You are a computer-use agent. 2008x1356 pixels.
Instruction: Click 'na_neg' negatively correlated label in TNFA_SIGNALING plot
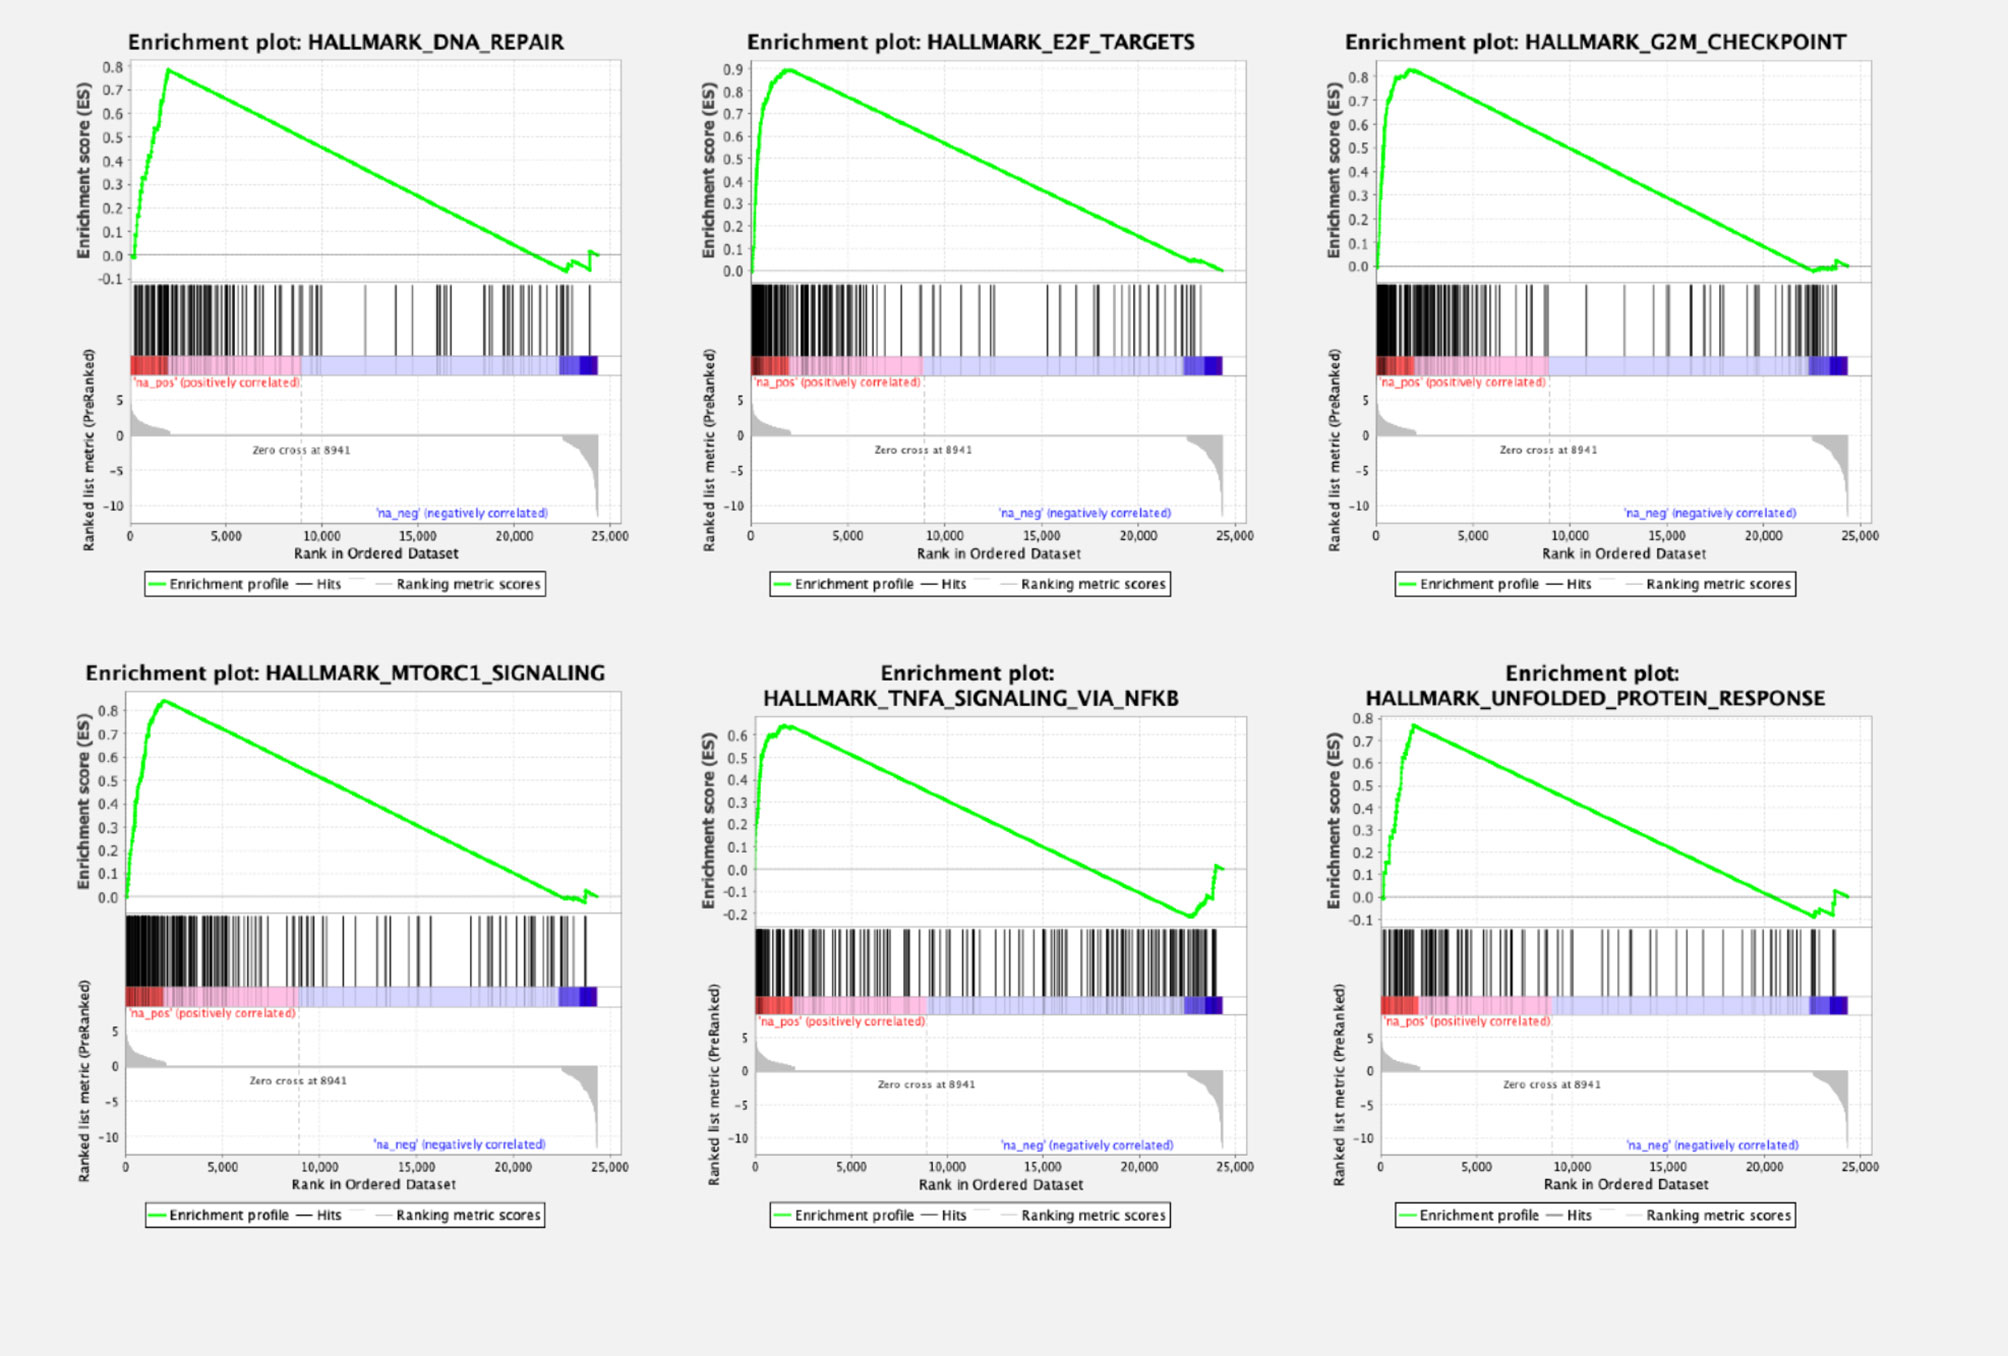1087,1145
